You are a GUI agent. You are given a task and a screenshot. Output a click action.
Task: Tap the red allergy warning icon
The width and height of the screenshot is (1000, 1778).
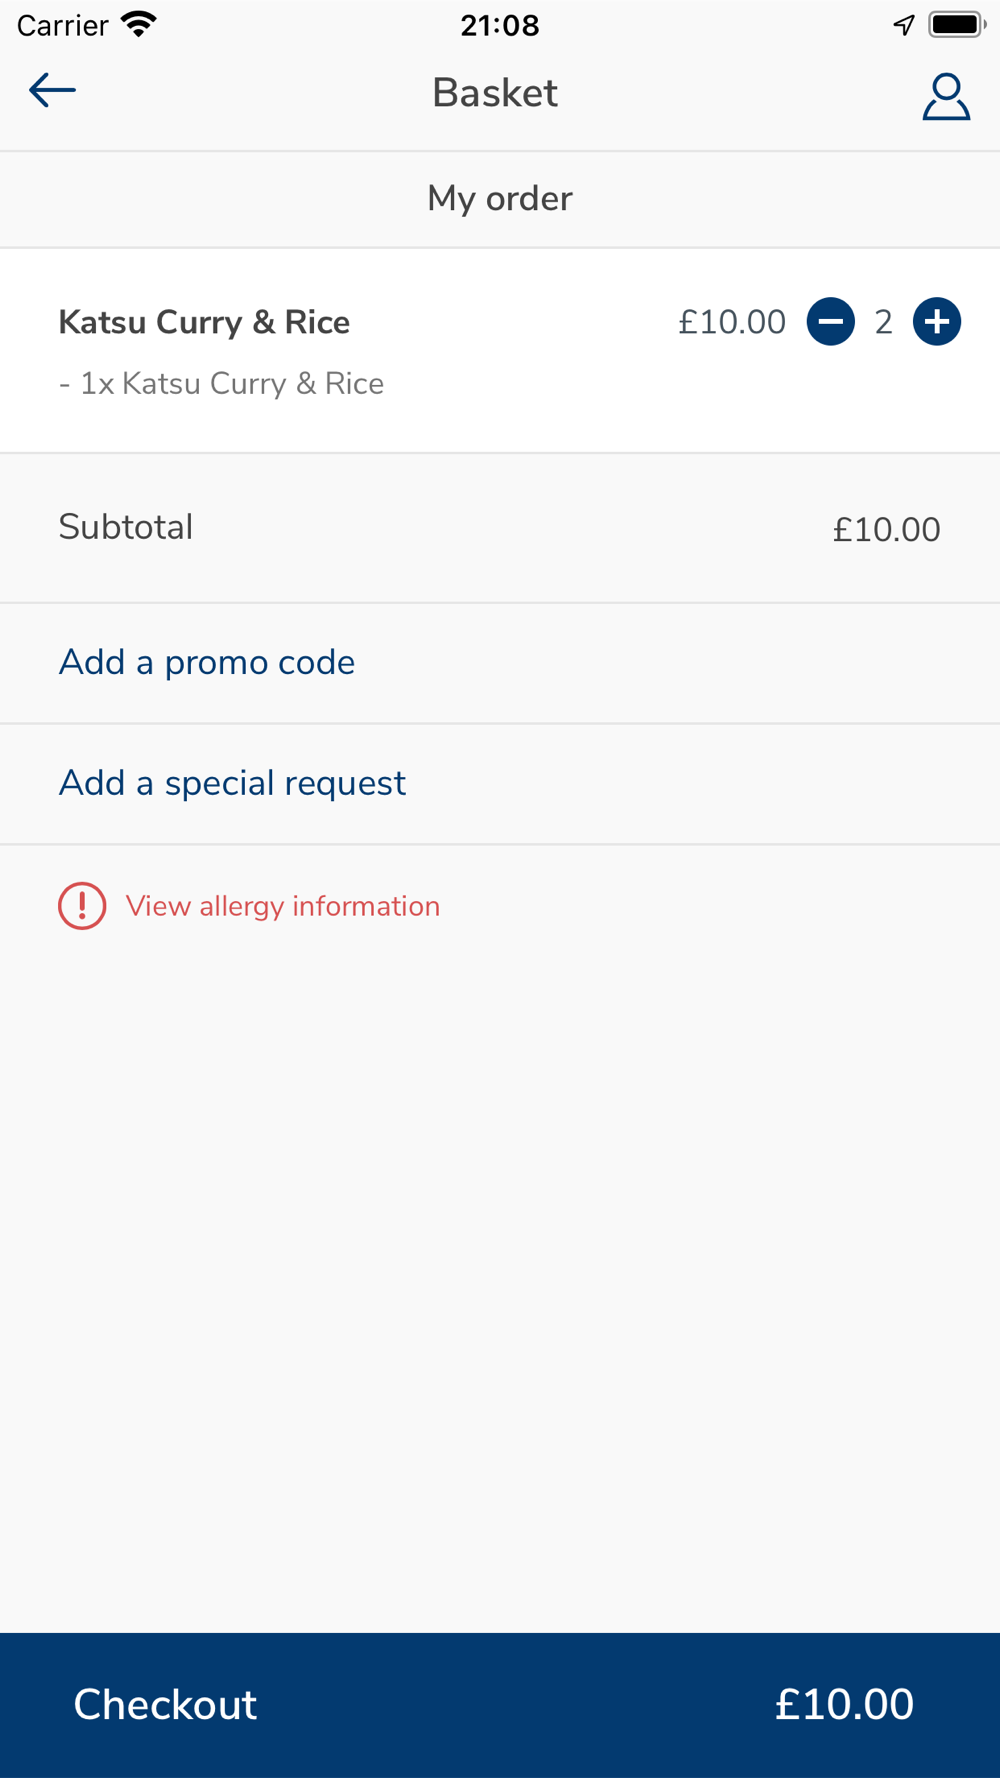(x=82, y=906)
